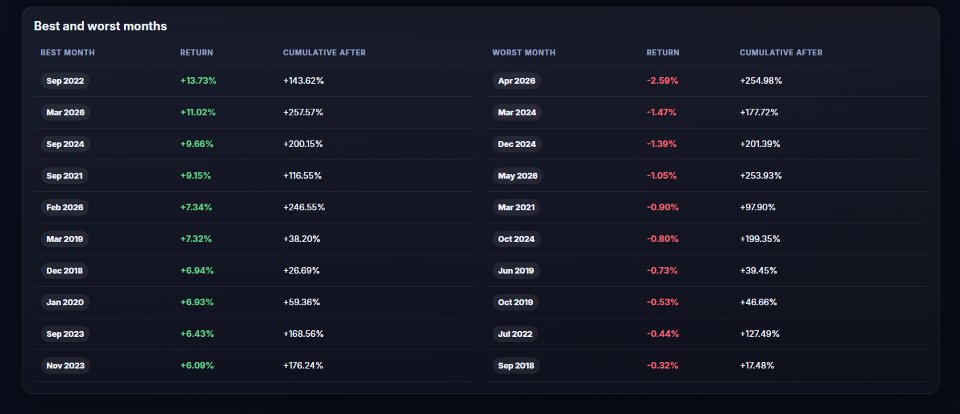Click the May 2026 worst month pill
This screenshot has width=960, height=414.
pyautogui.click(x=517, y=176)
